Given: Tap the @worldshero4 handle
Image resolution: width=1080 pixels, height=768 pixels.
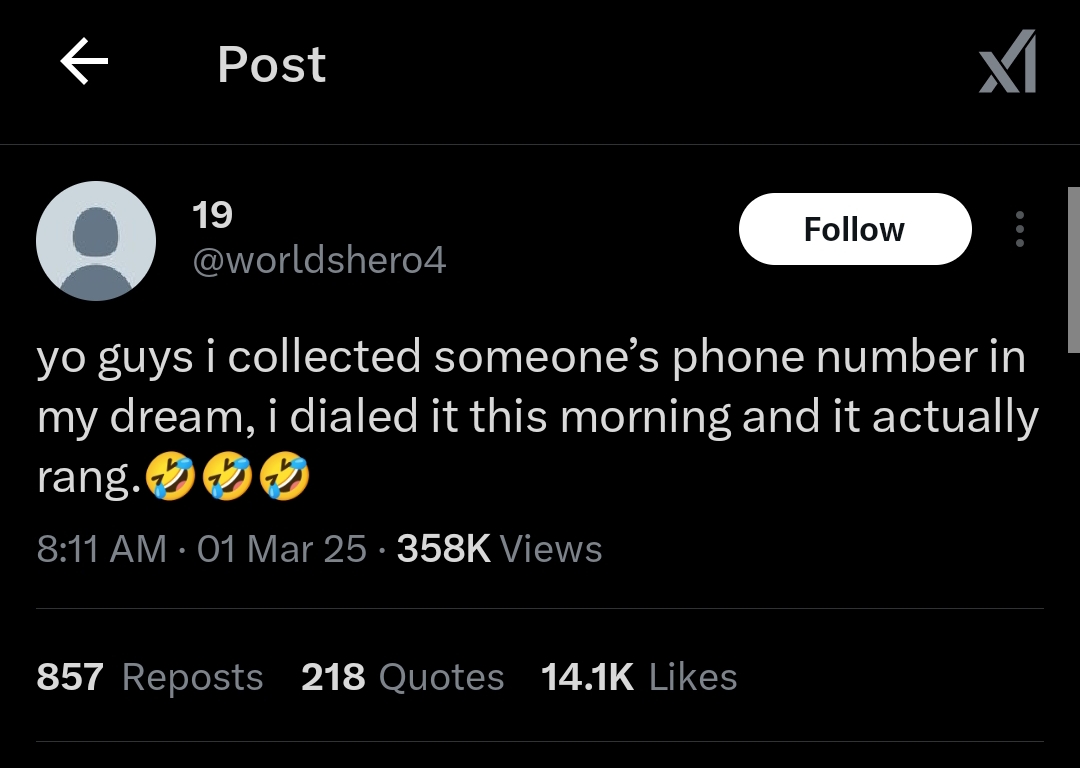Looking at the screenshot, I should [318, 261].
